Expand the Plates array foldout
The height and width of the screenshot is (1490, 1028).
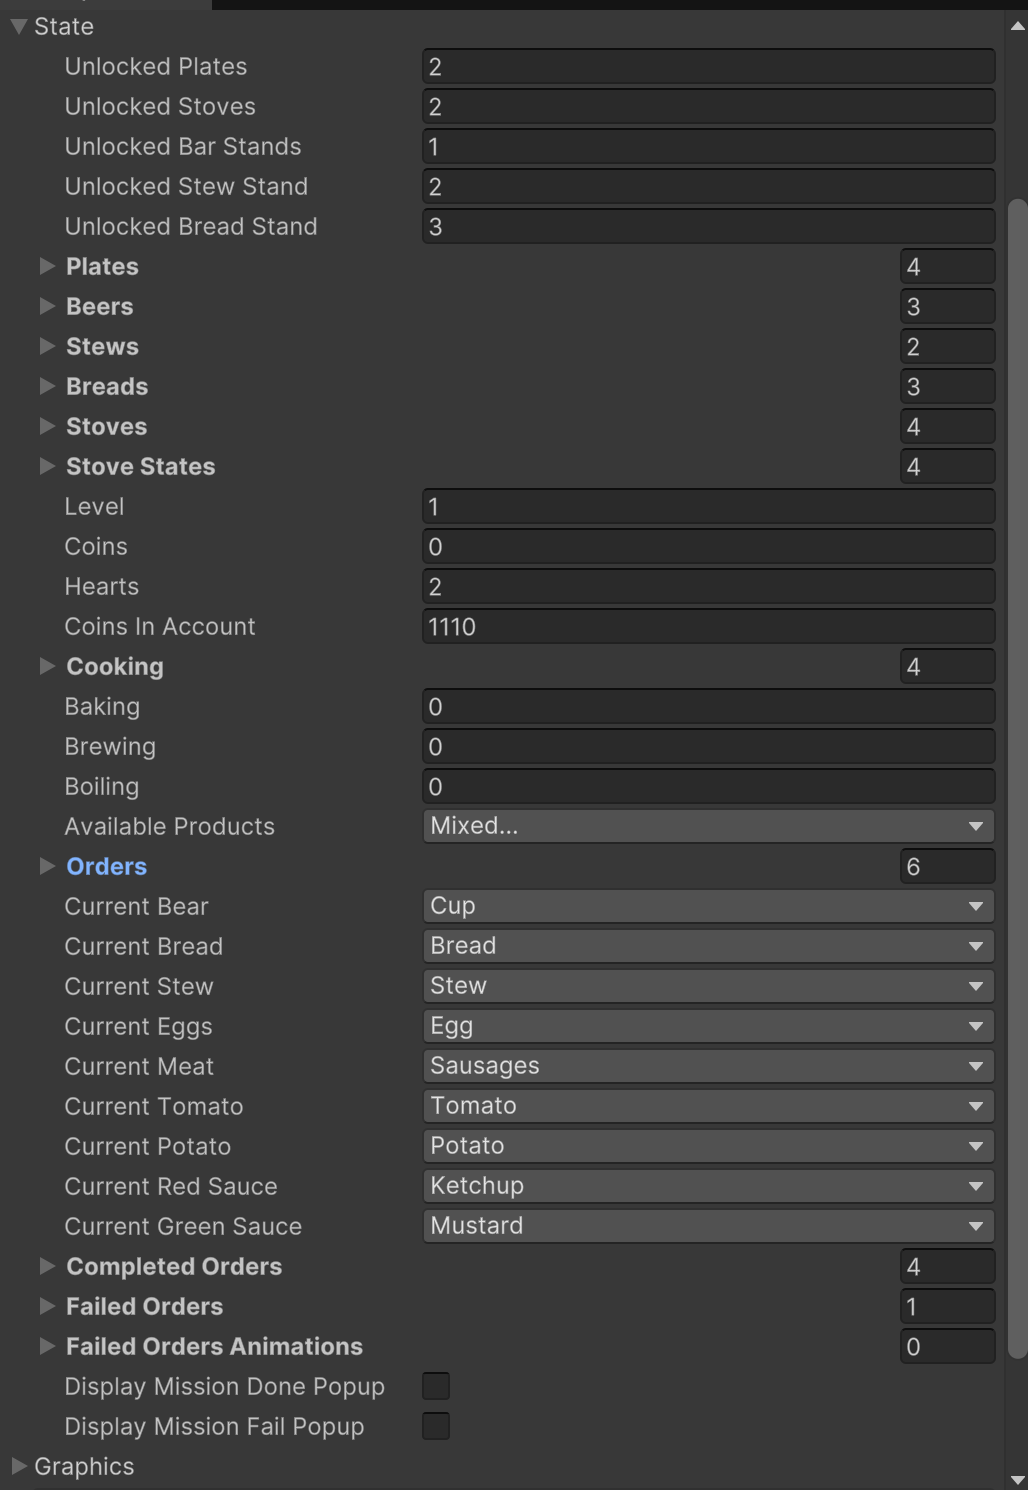[47, 266]
